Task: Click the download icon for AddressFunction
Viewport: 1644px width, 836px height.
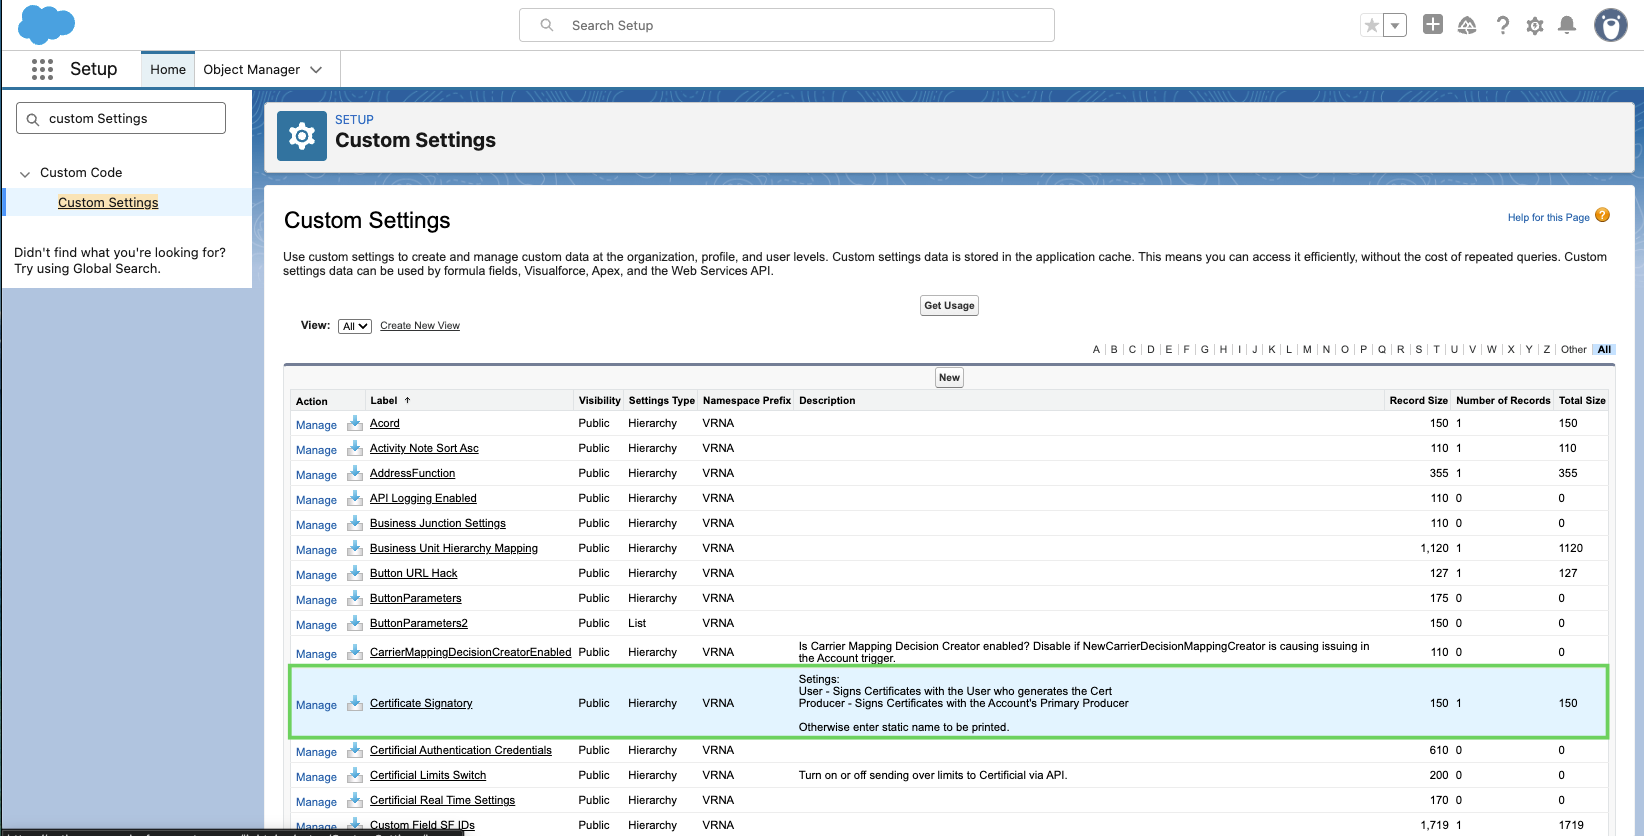Action: [355, 473]
